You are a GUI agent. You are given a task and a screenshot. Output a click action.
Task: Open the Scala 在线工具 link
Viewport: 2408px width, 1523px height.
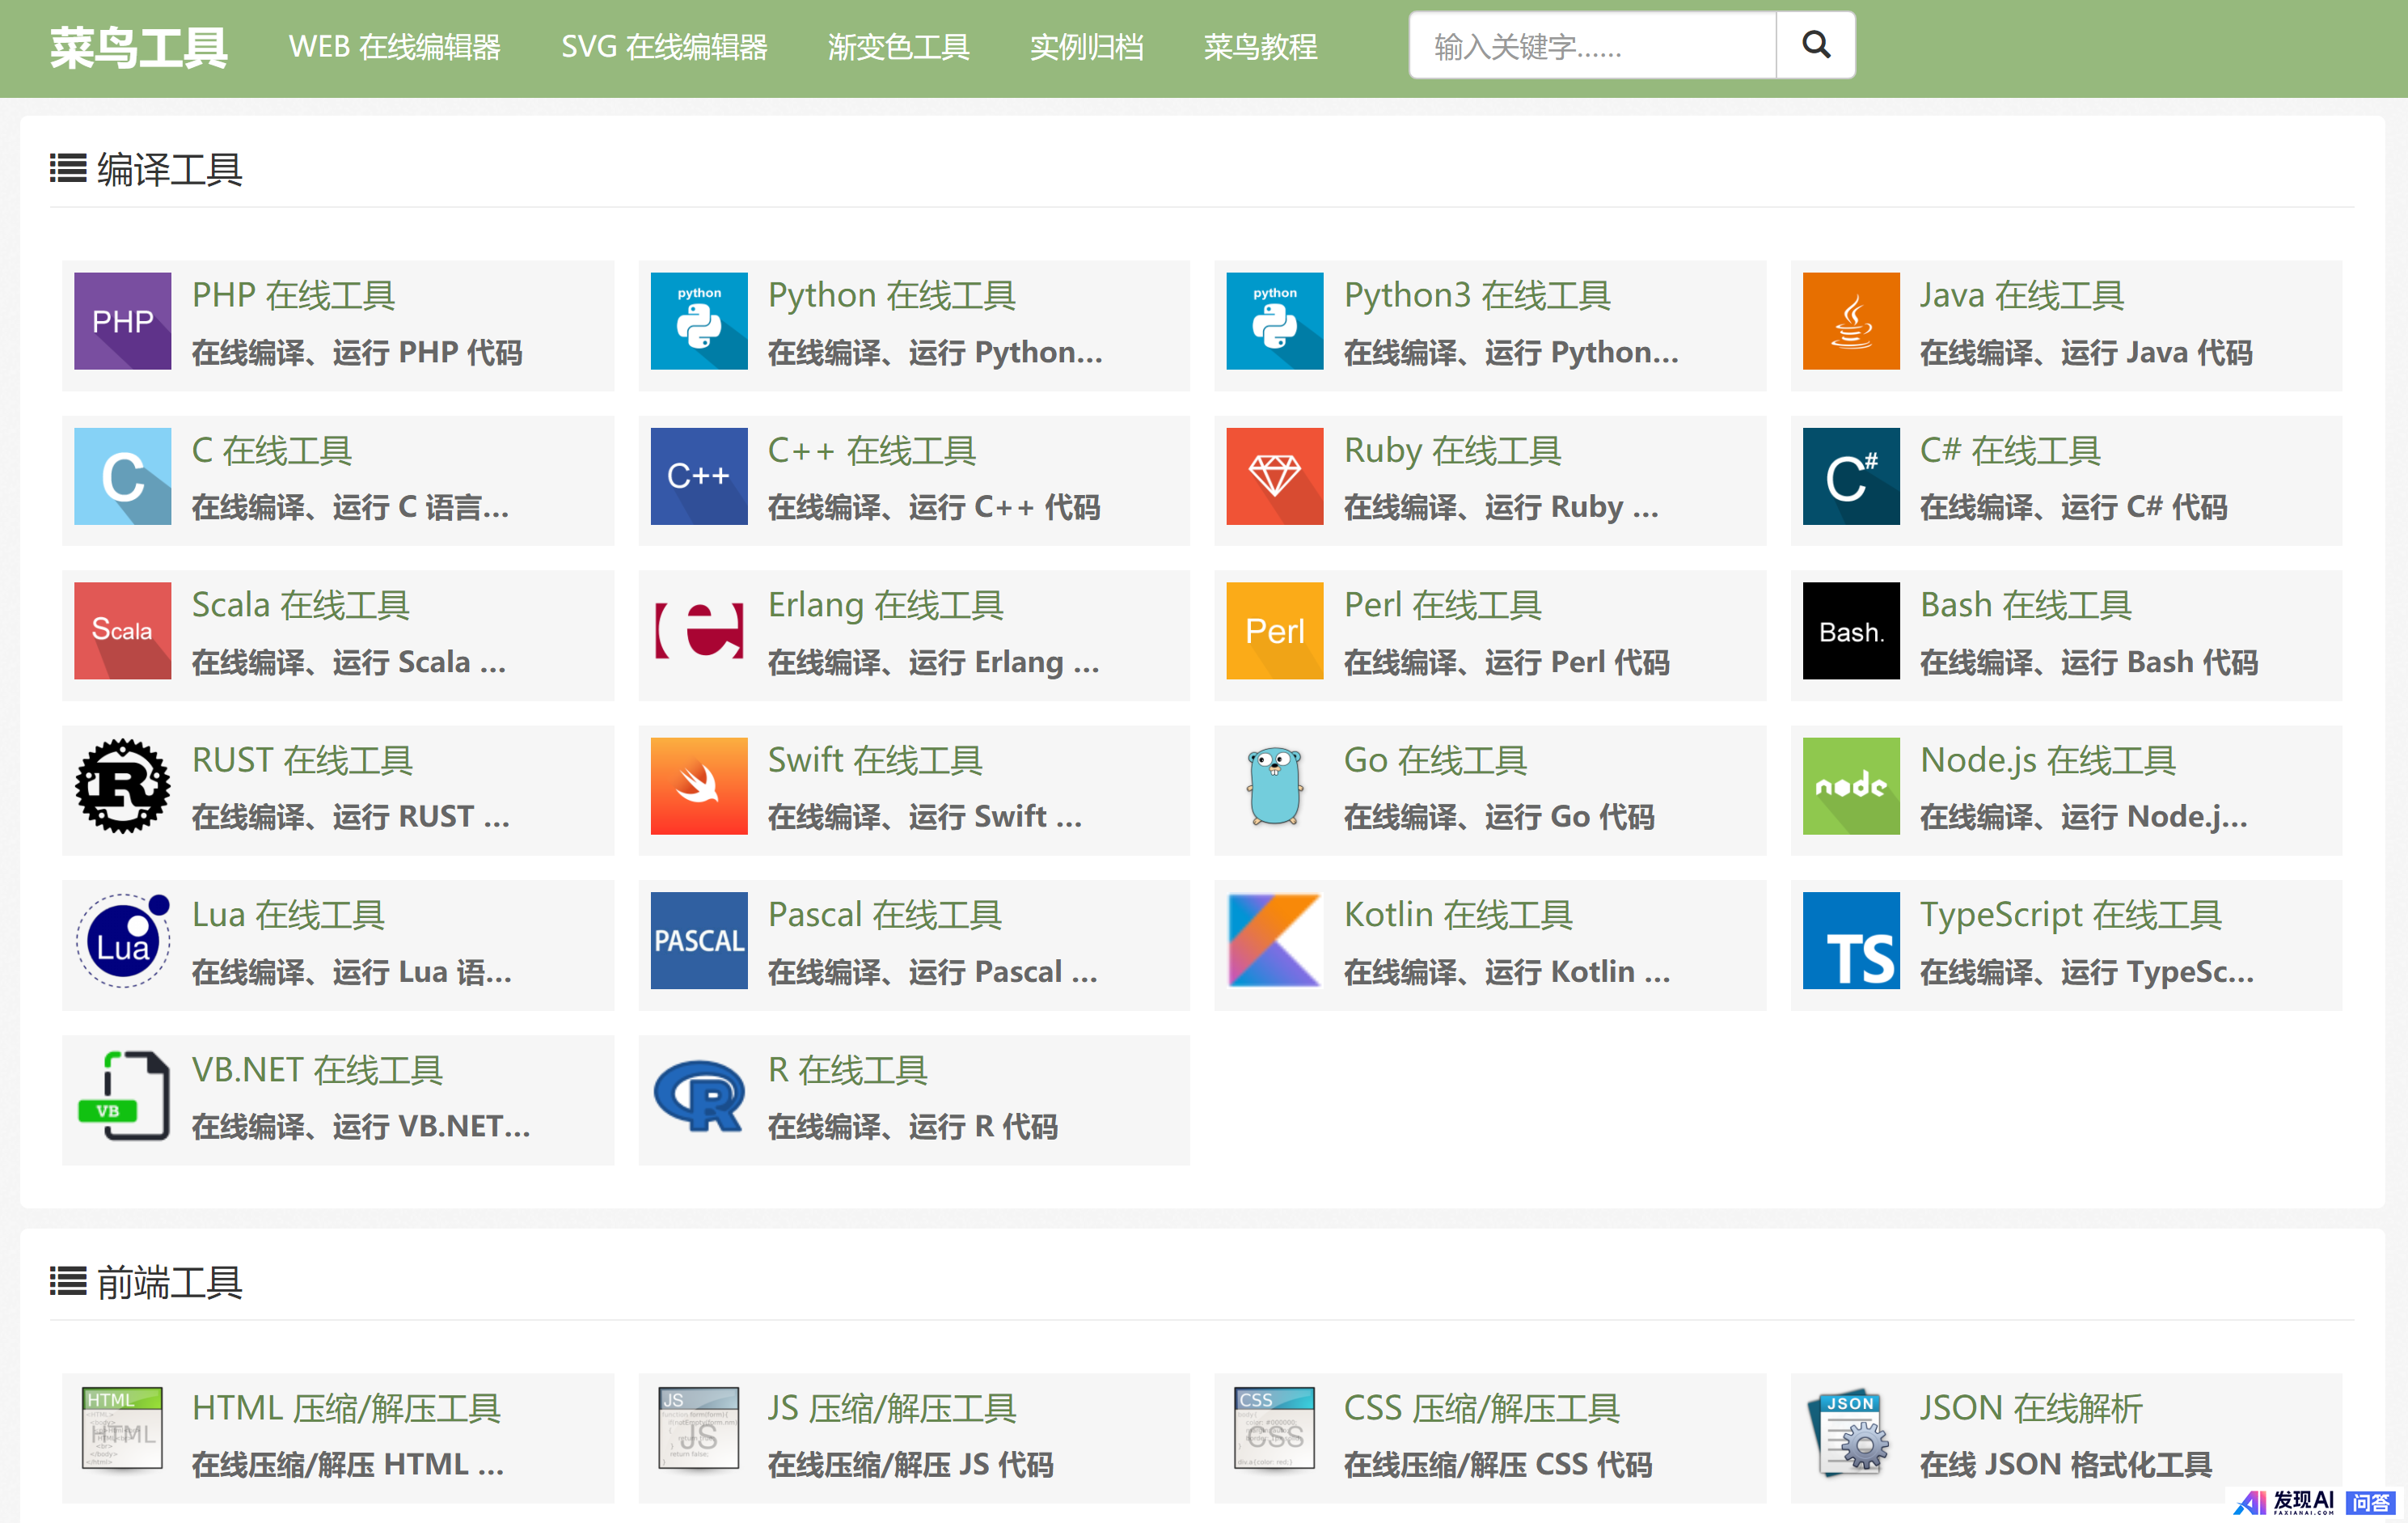coord(300,606)
